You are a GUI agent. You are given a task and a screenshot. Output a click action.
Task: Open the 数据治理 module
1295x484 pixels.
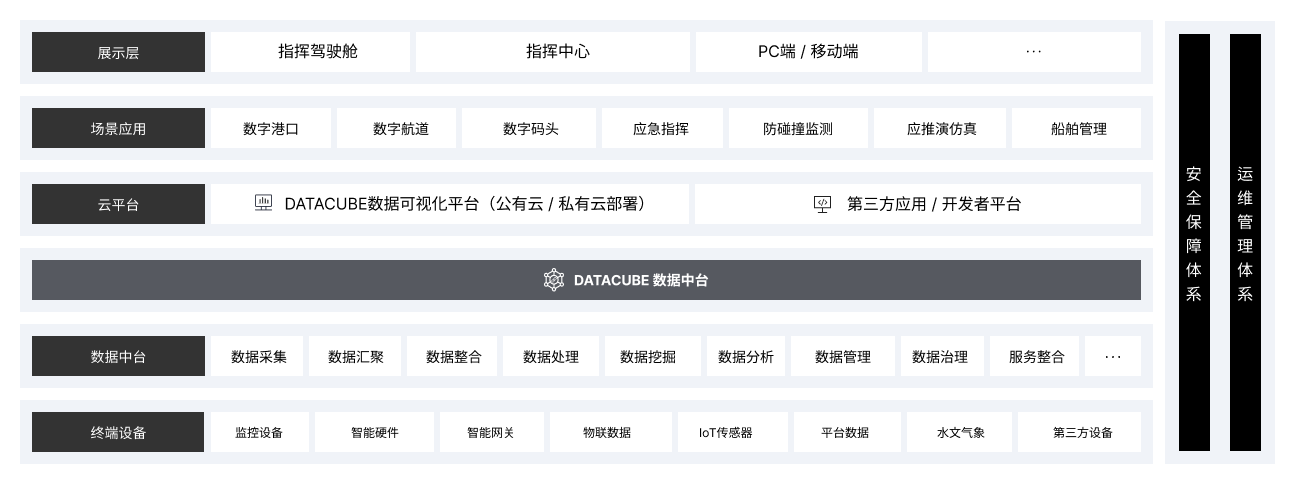tap(940, 356)
